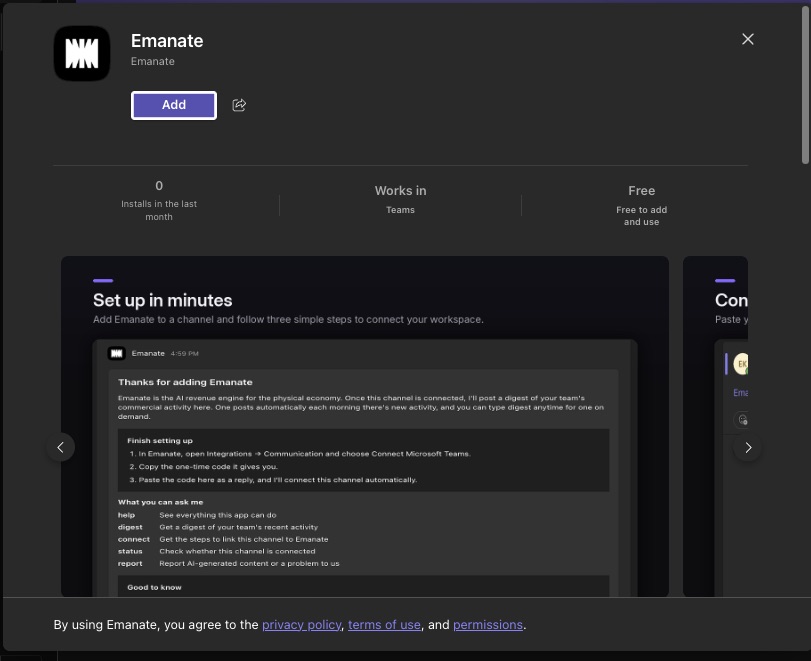Click the 'Emanate' publisher name under title

click(153, 62)
